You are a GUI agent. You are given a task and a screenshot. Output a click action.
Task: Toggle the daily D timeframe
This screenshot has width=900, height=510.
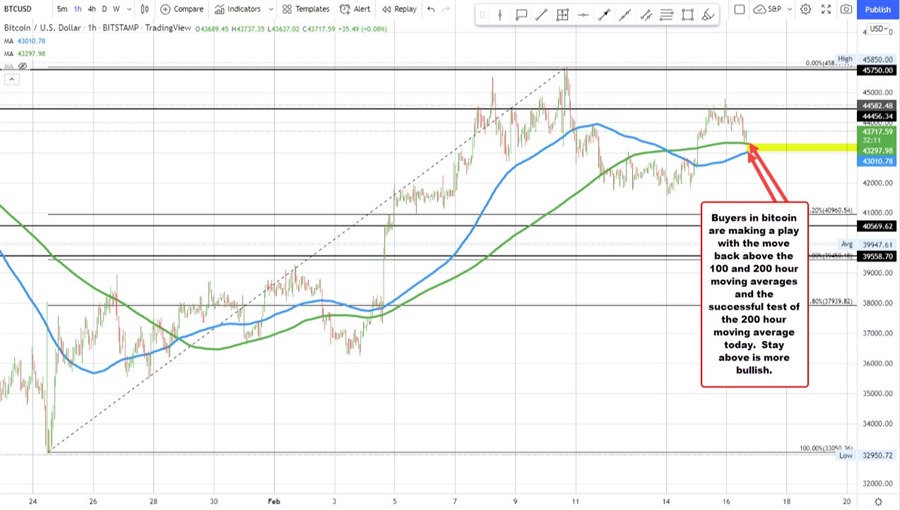(x=106, y=9)
